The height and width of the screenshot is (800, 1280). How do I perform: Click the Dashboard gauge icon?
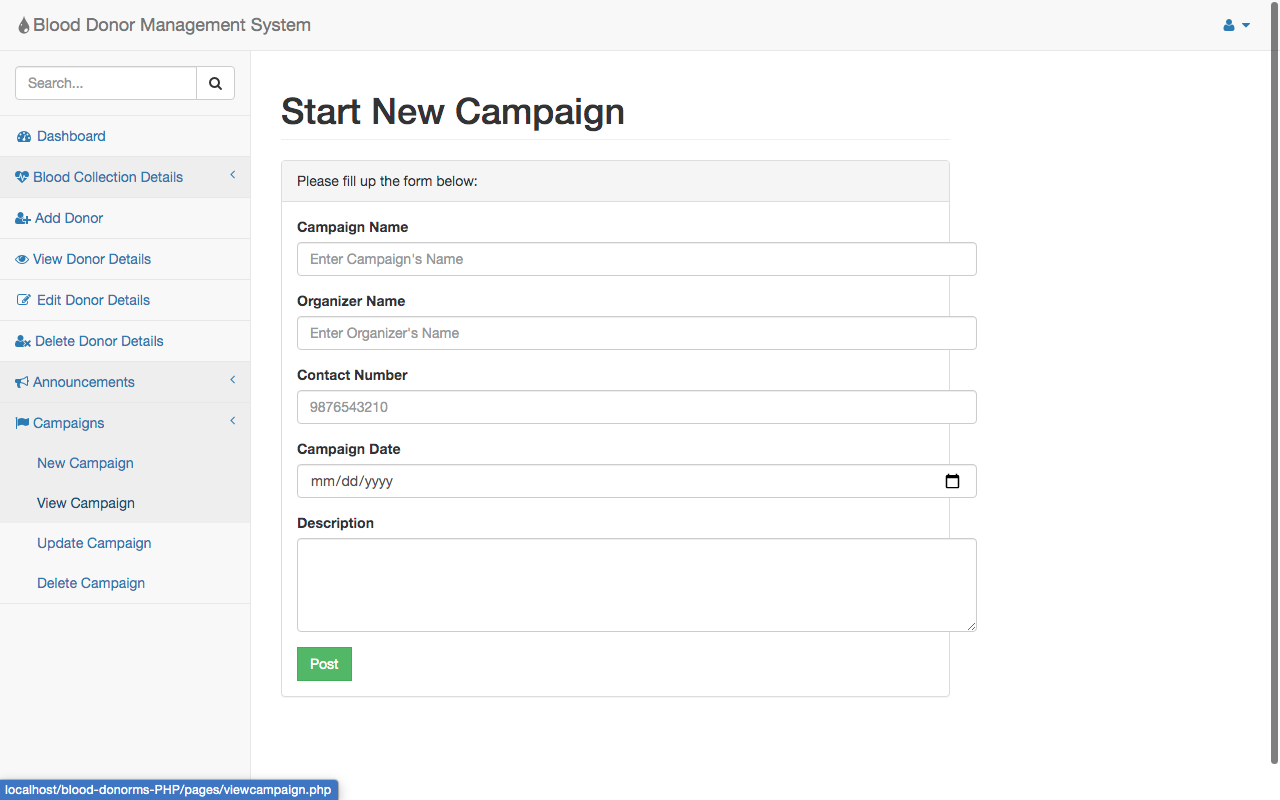[x=24, y=136]
